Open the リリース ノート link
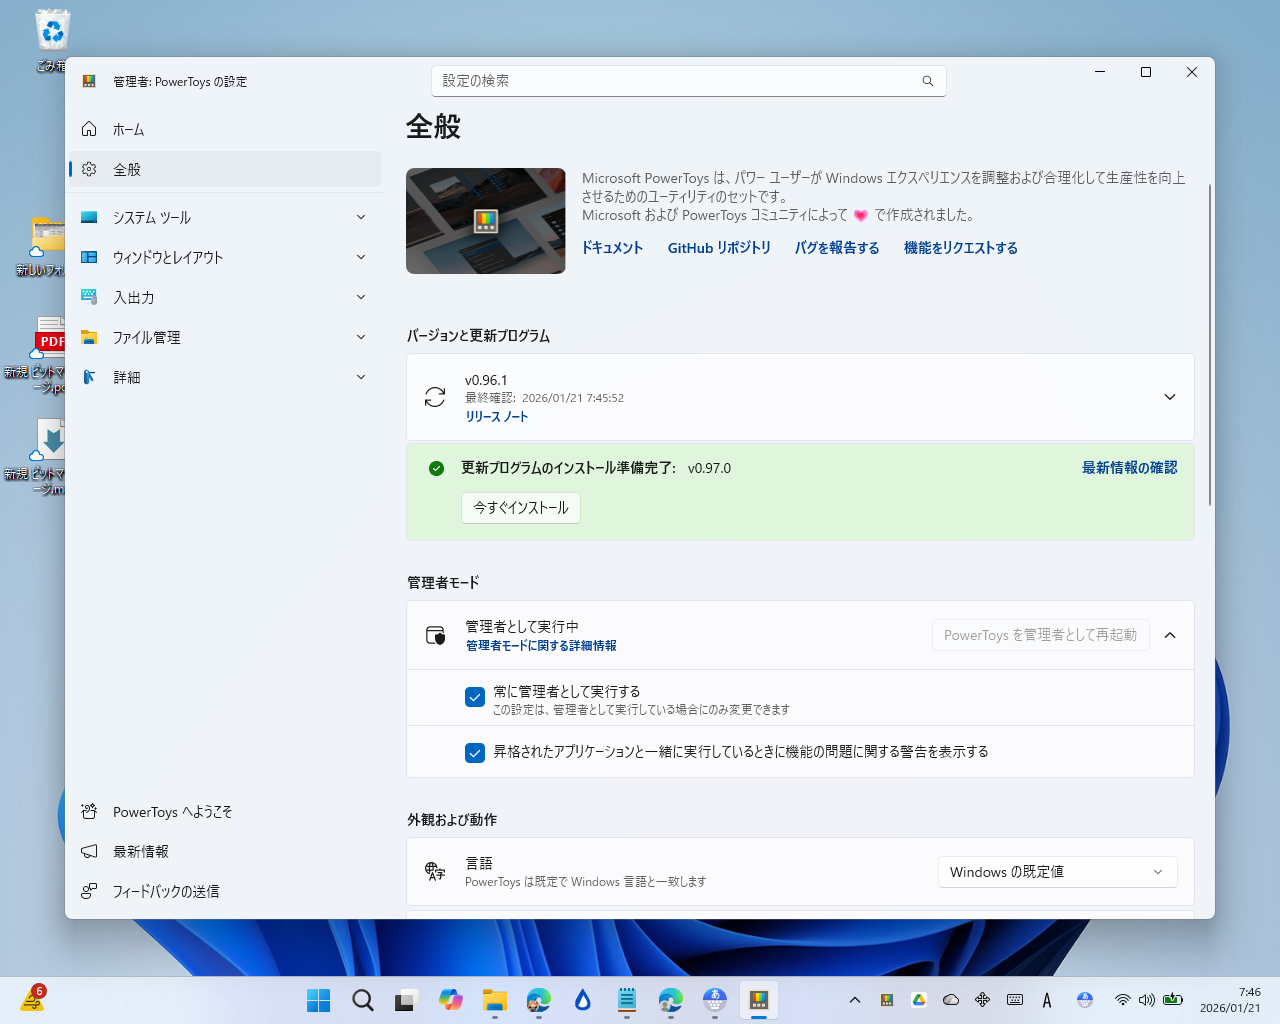Image resolution: width=1280 pixels, height=1024 pixels. pyautogui.click(x=496, y=417)
